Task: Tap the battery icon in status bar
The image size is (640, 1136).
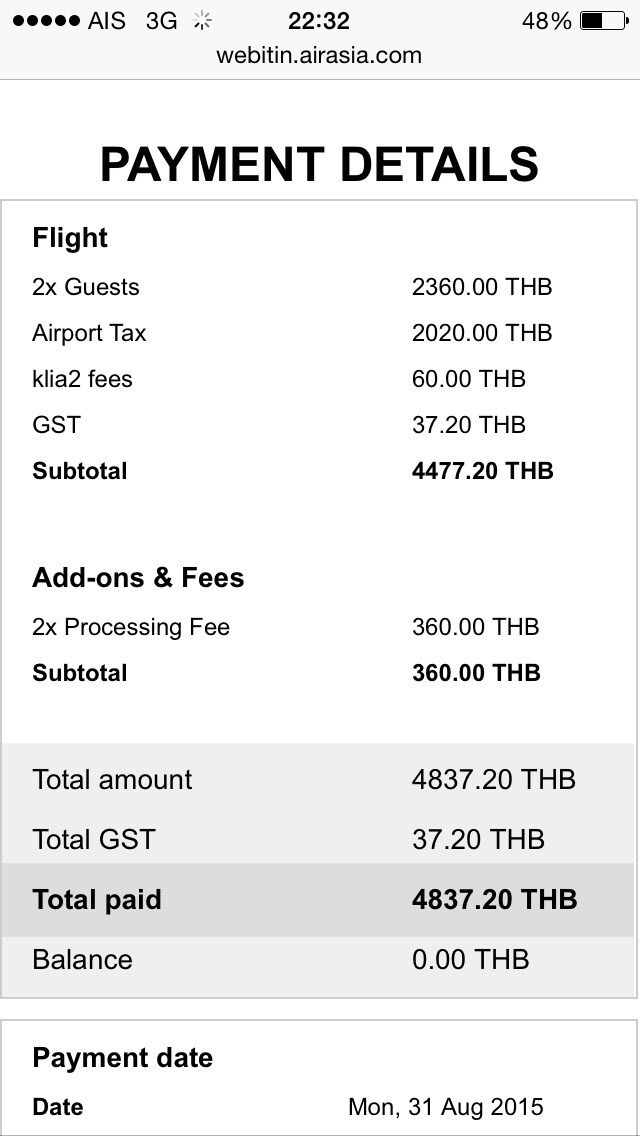Action: pyautogui.click(x=604, y=20)
